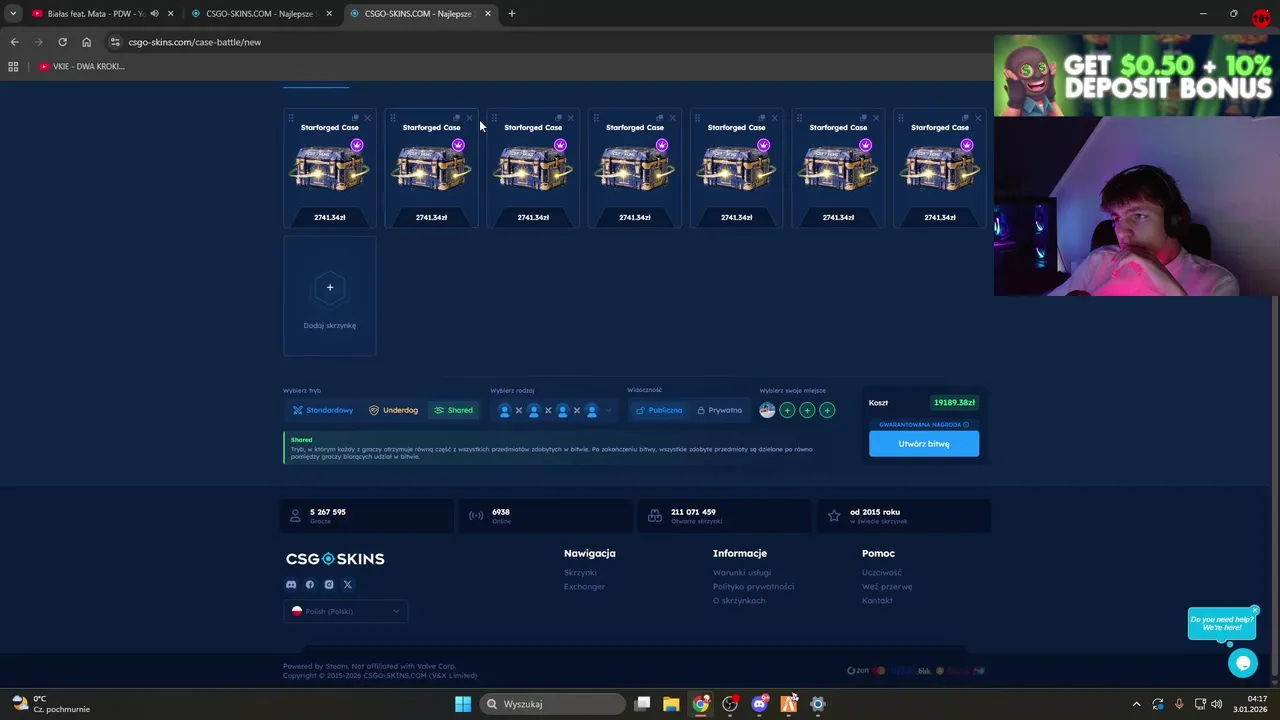Select the Underdog battle mode
Image resolution: width=1280 pixels, height=720 pixels.
tap(394, 410)
